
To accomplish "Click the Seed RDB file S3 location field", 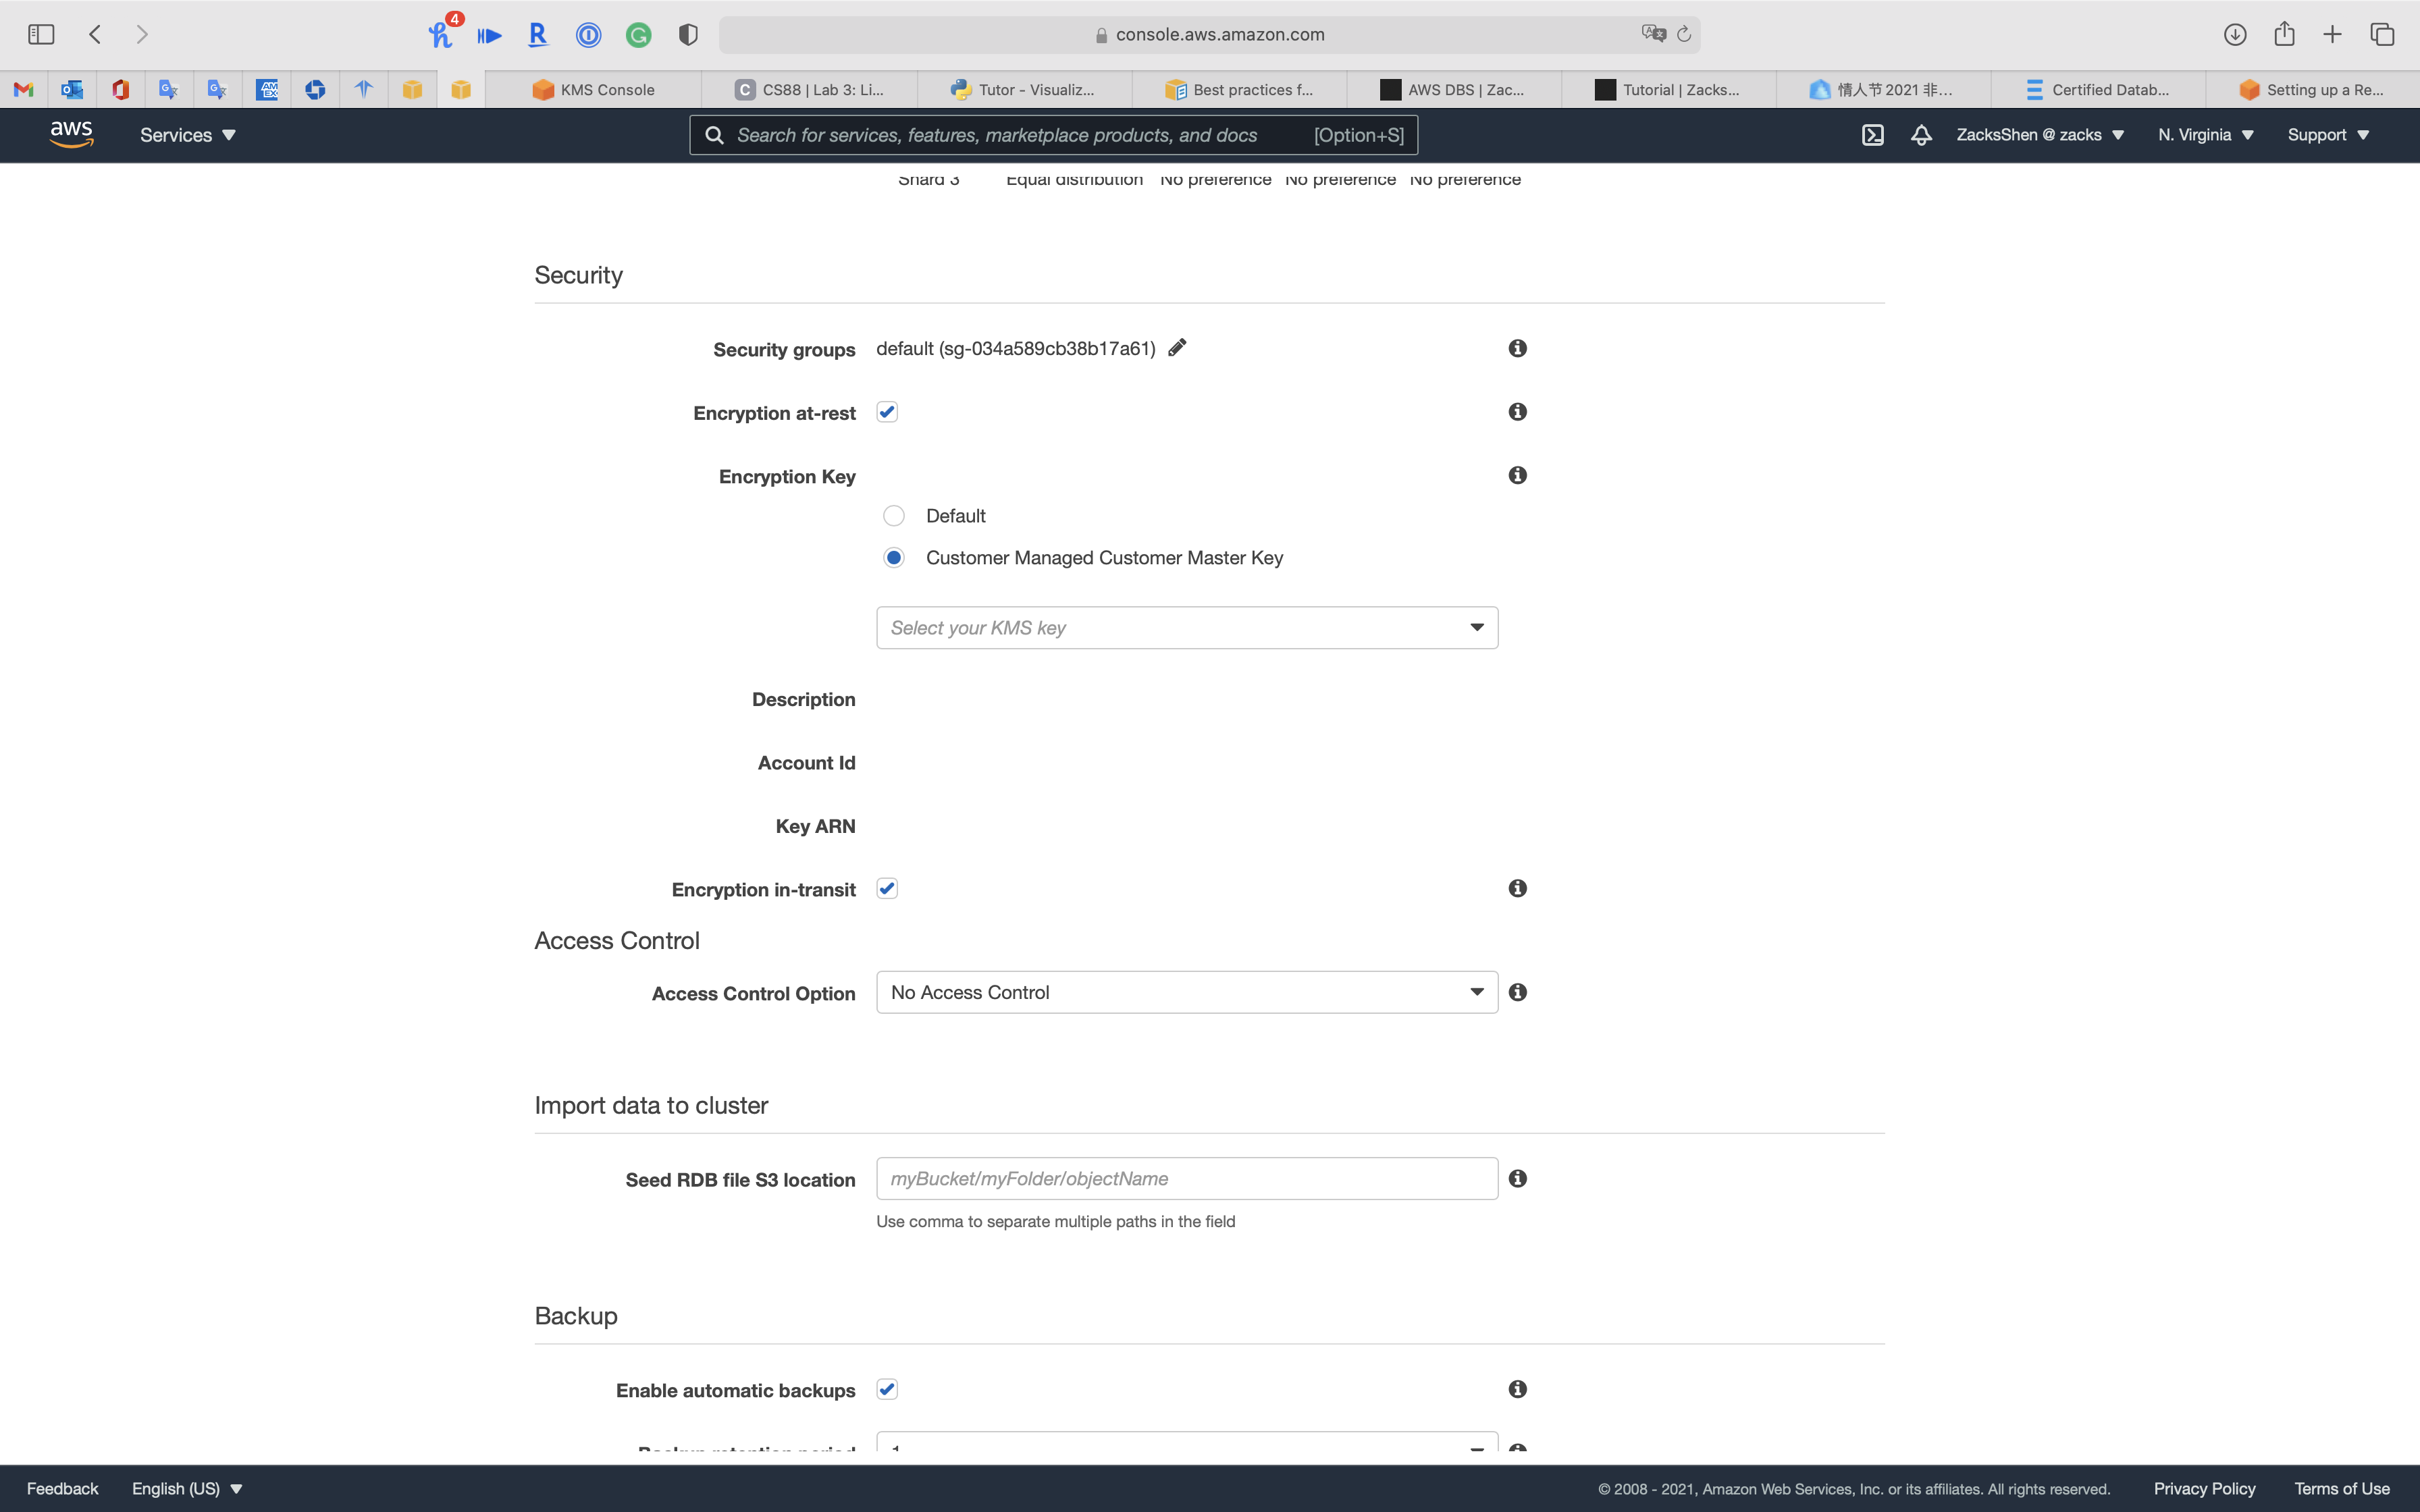I will click(x=1186, y=1178).
